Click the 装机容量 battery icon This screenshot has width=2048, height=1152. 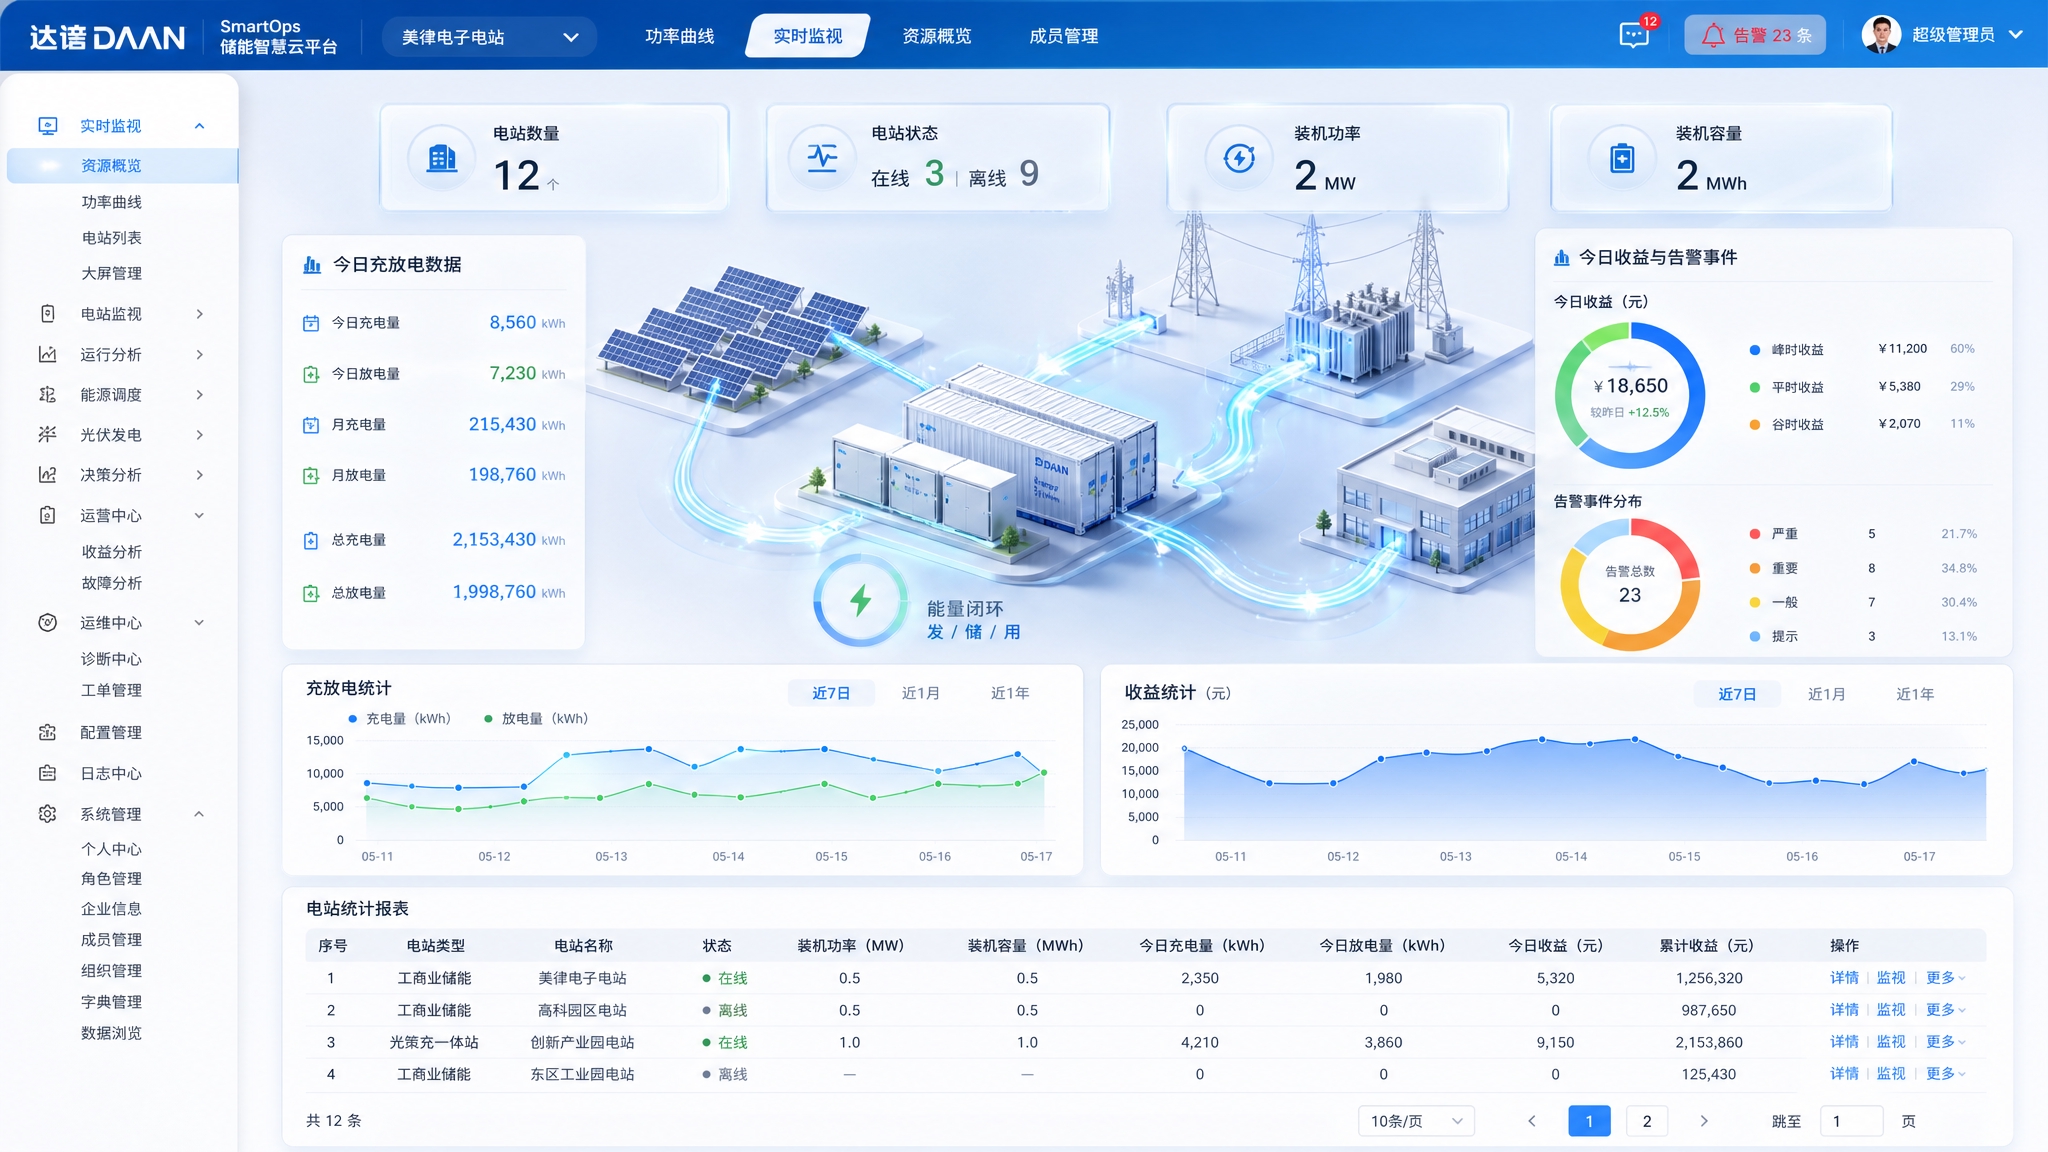[1622, 158]
